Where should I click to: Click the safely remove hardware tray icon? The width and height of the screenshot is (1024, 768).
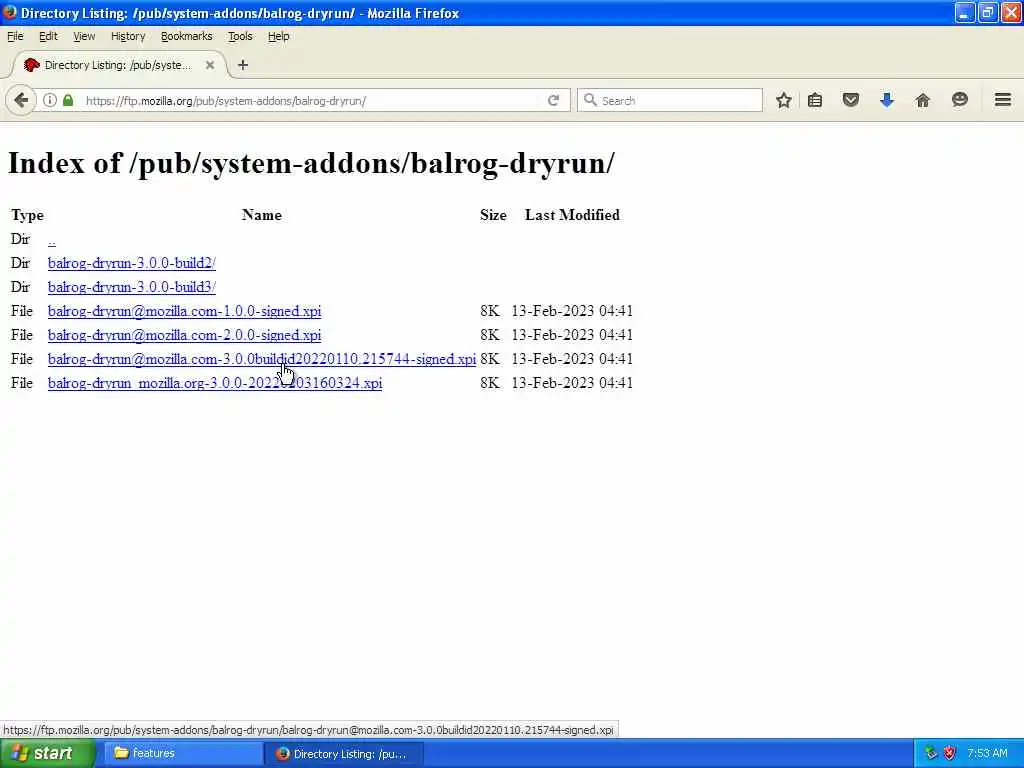931,753
